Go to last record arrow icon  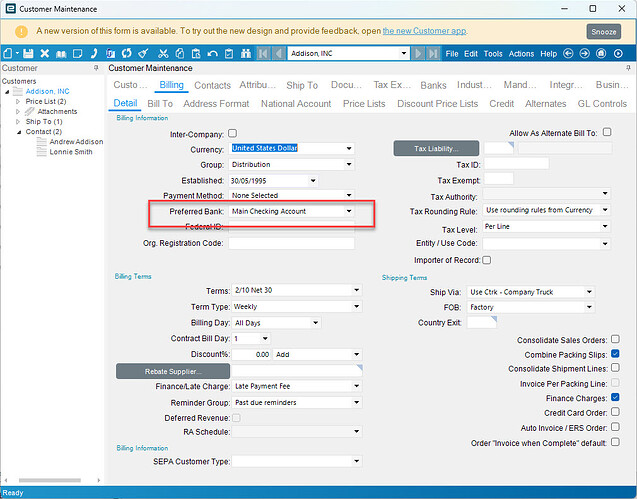[433, 53]
